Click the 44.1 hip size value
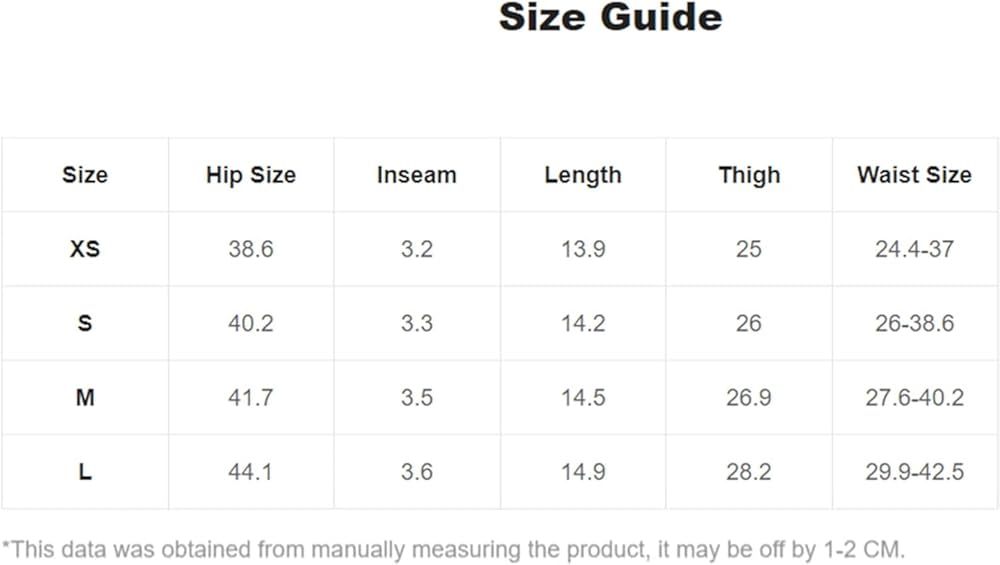This screenshot has width=1000, height=565. tap(251, 472)
